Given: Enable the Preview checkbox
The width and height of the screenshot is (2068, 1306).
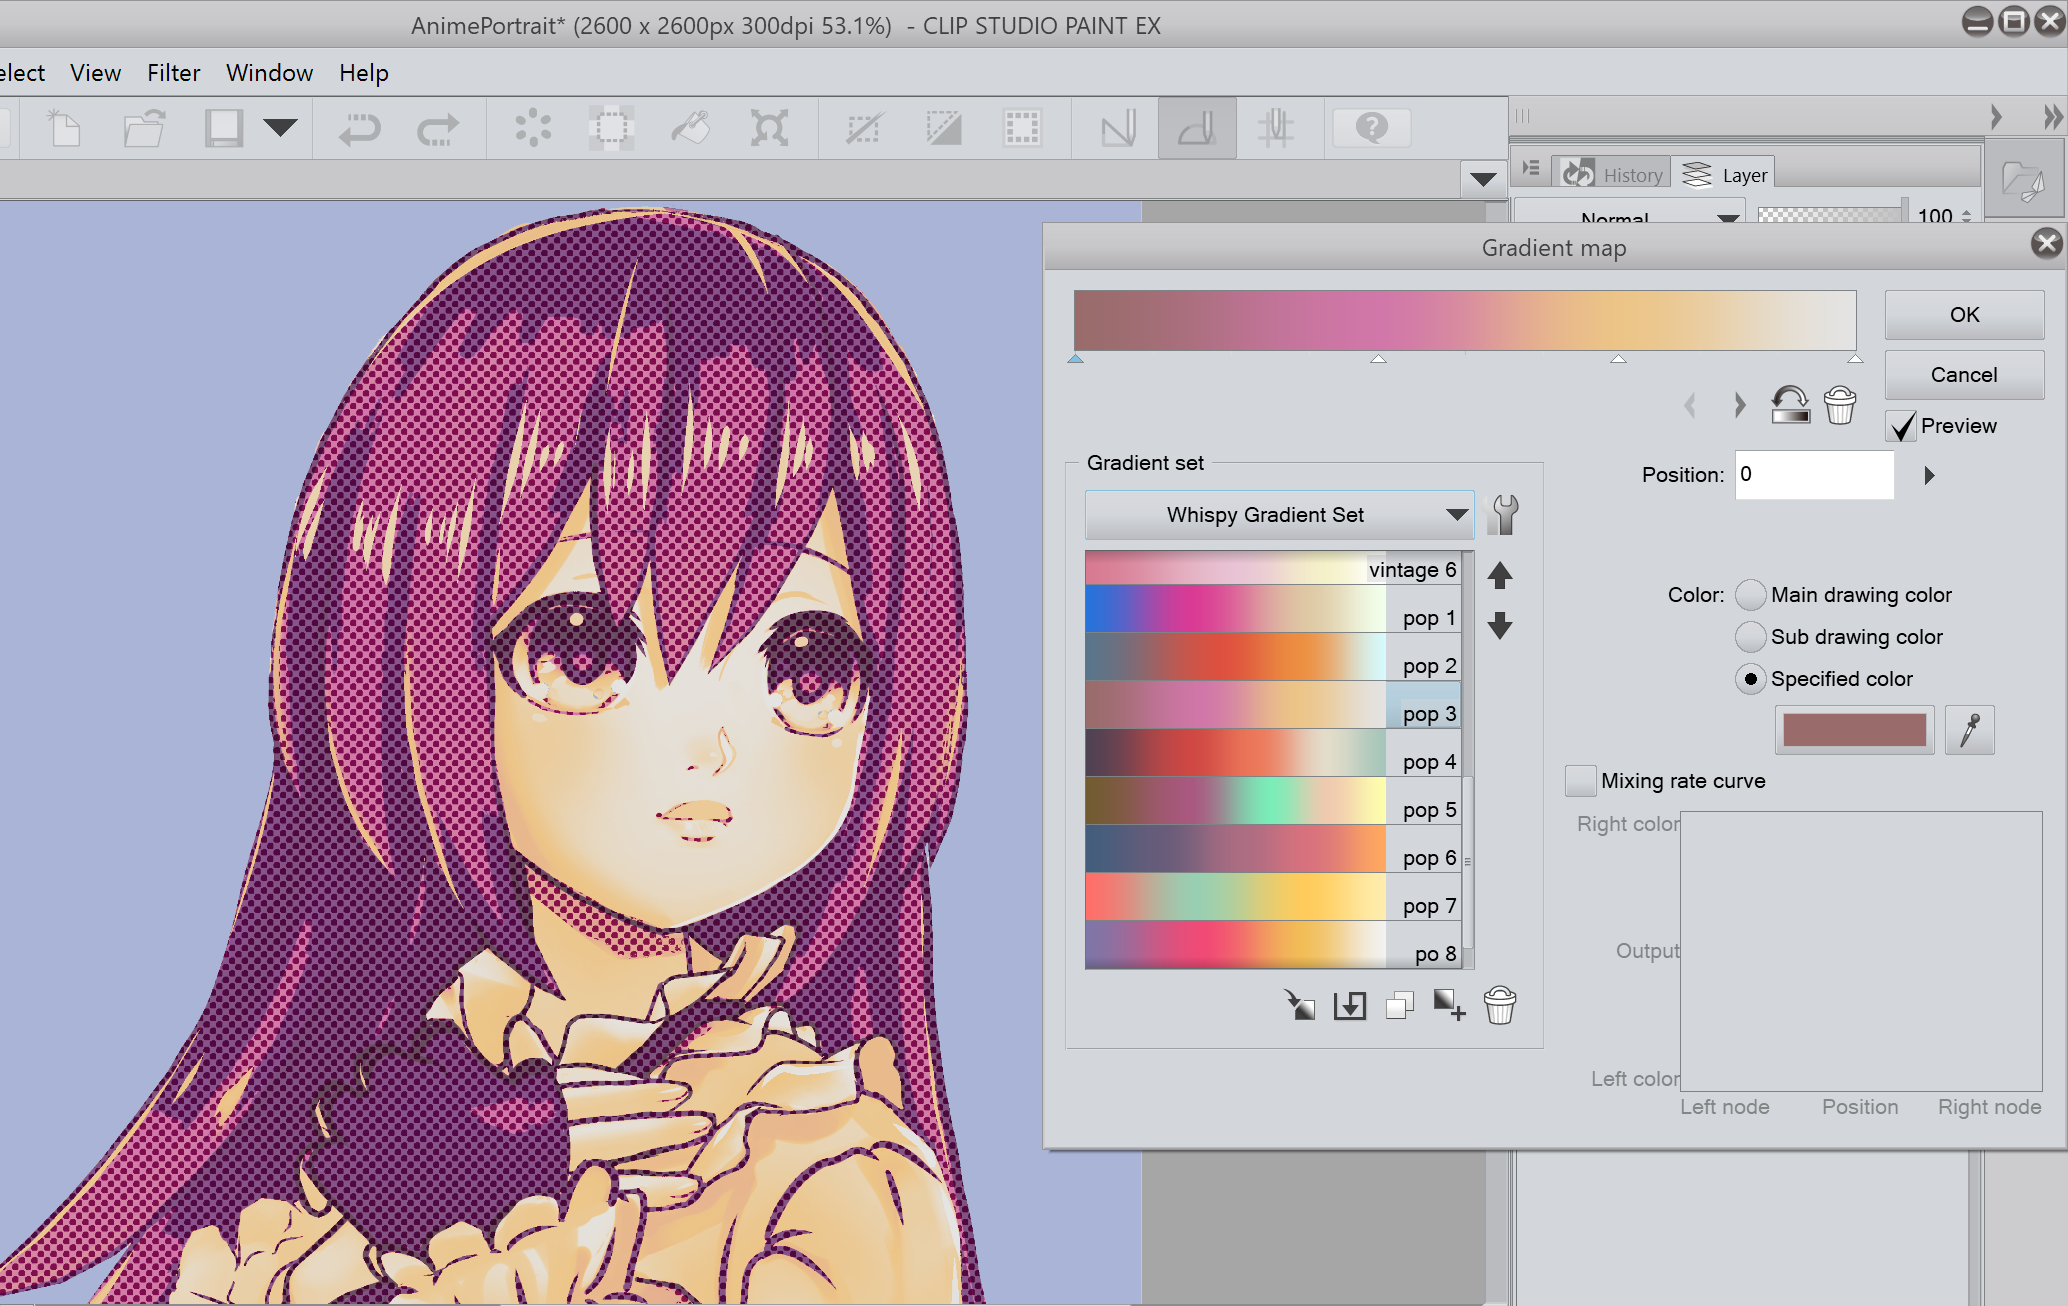Looking at the screenshot, I should 1900,424.
